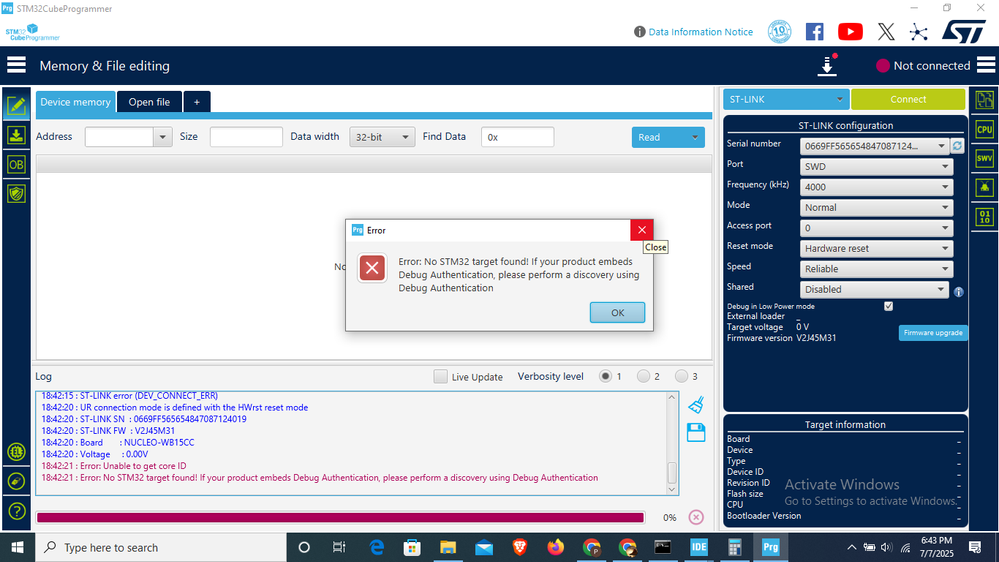Switch to the Device memory tab
The width and height of the screenshot is (999, 562).
[x=75, y=102]
